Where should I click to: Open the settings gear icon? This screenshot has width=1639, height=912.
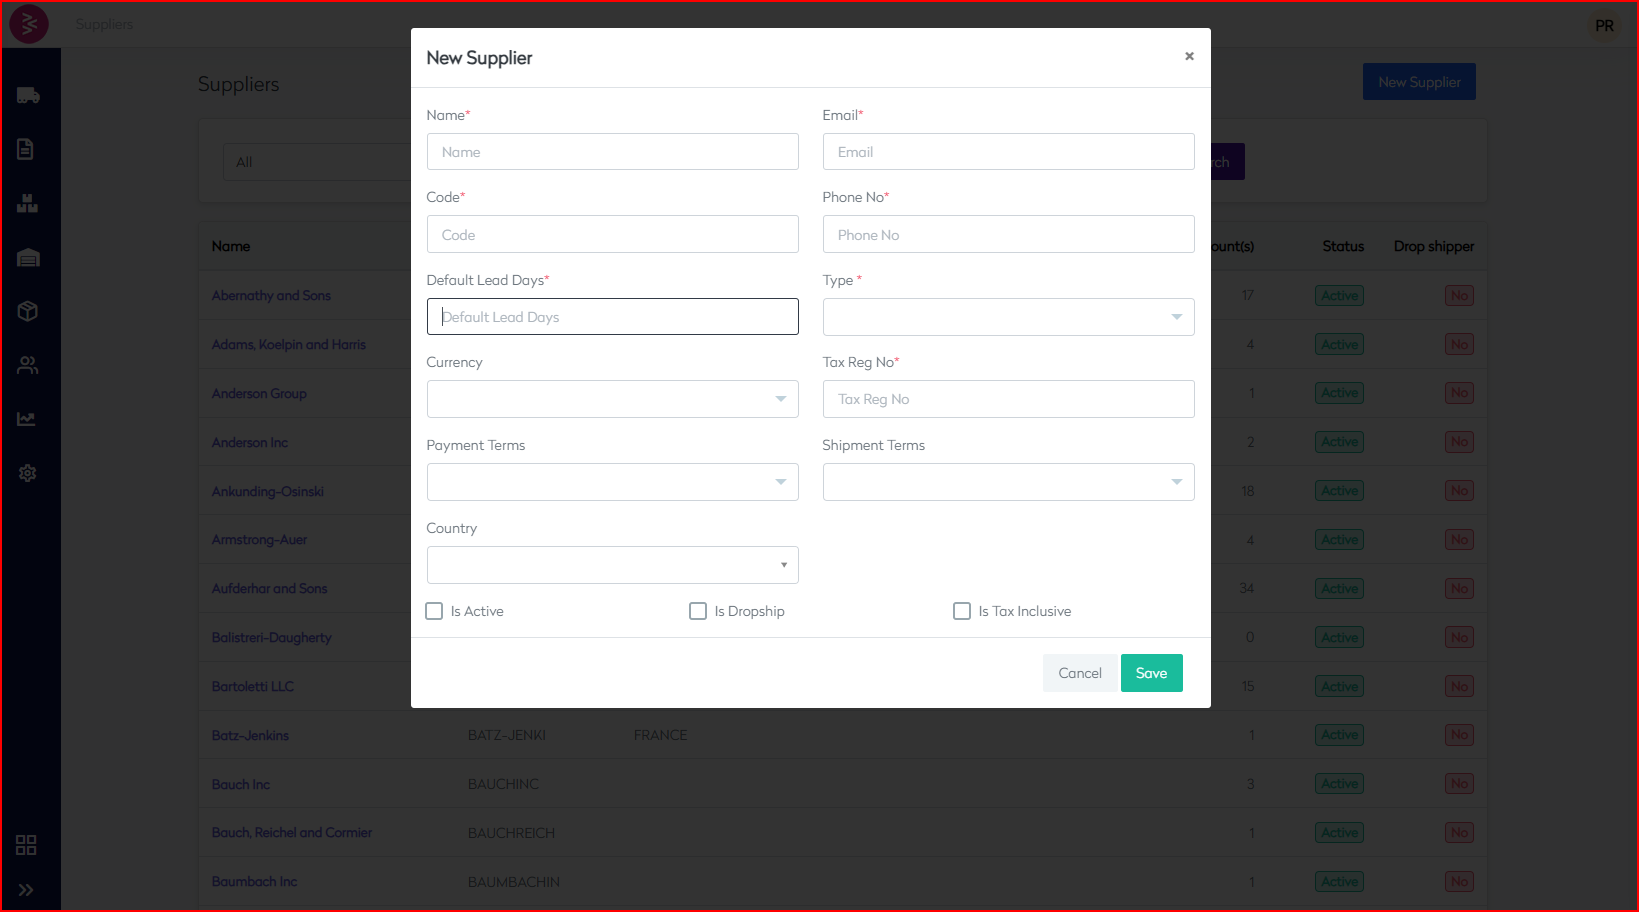(x=28, y=473)
